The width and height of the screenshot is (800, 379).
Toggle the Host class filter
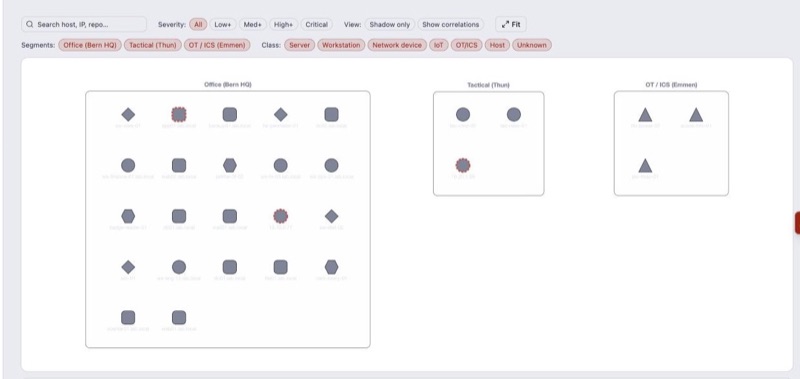(x=497, y=45)
